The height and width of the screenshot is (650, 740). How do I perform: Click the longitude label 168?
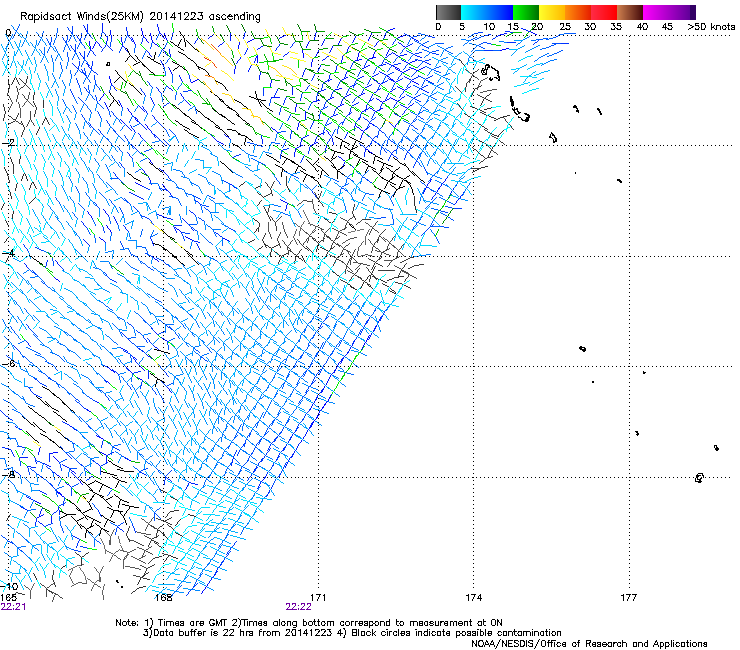pos(164,598)
